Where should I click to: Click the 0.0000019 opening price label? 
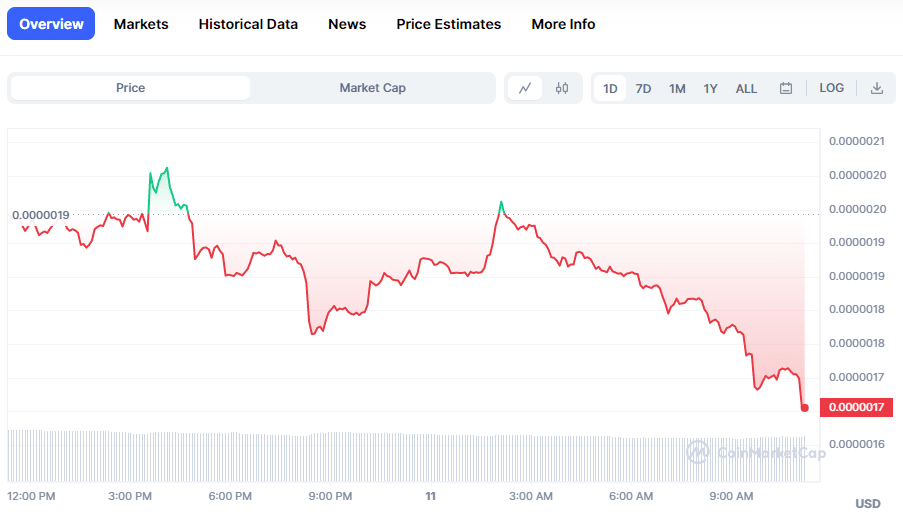(40, 215)
